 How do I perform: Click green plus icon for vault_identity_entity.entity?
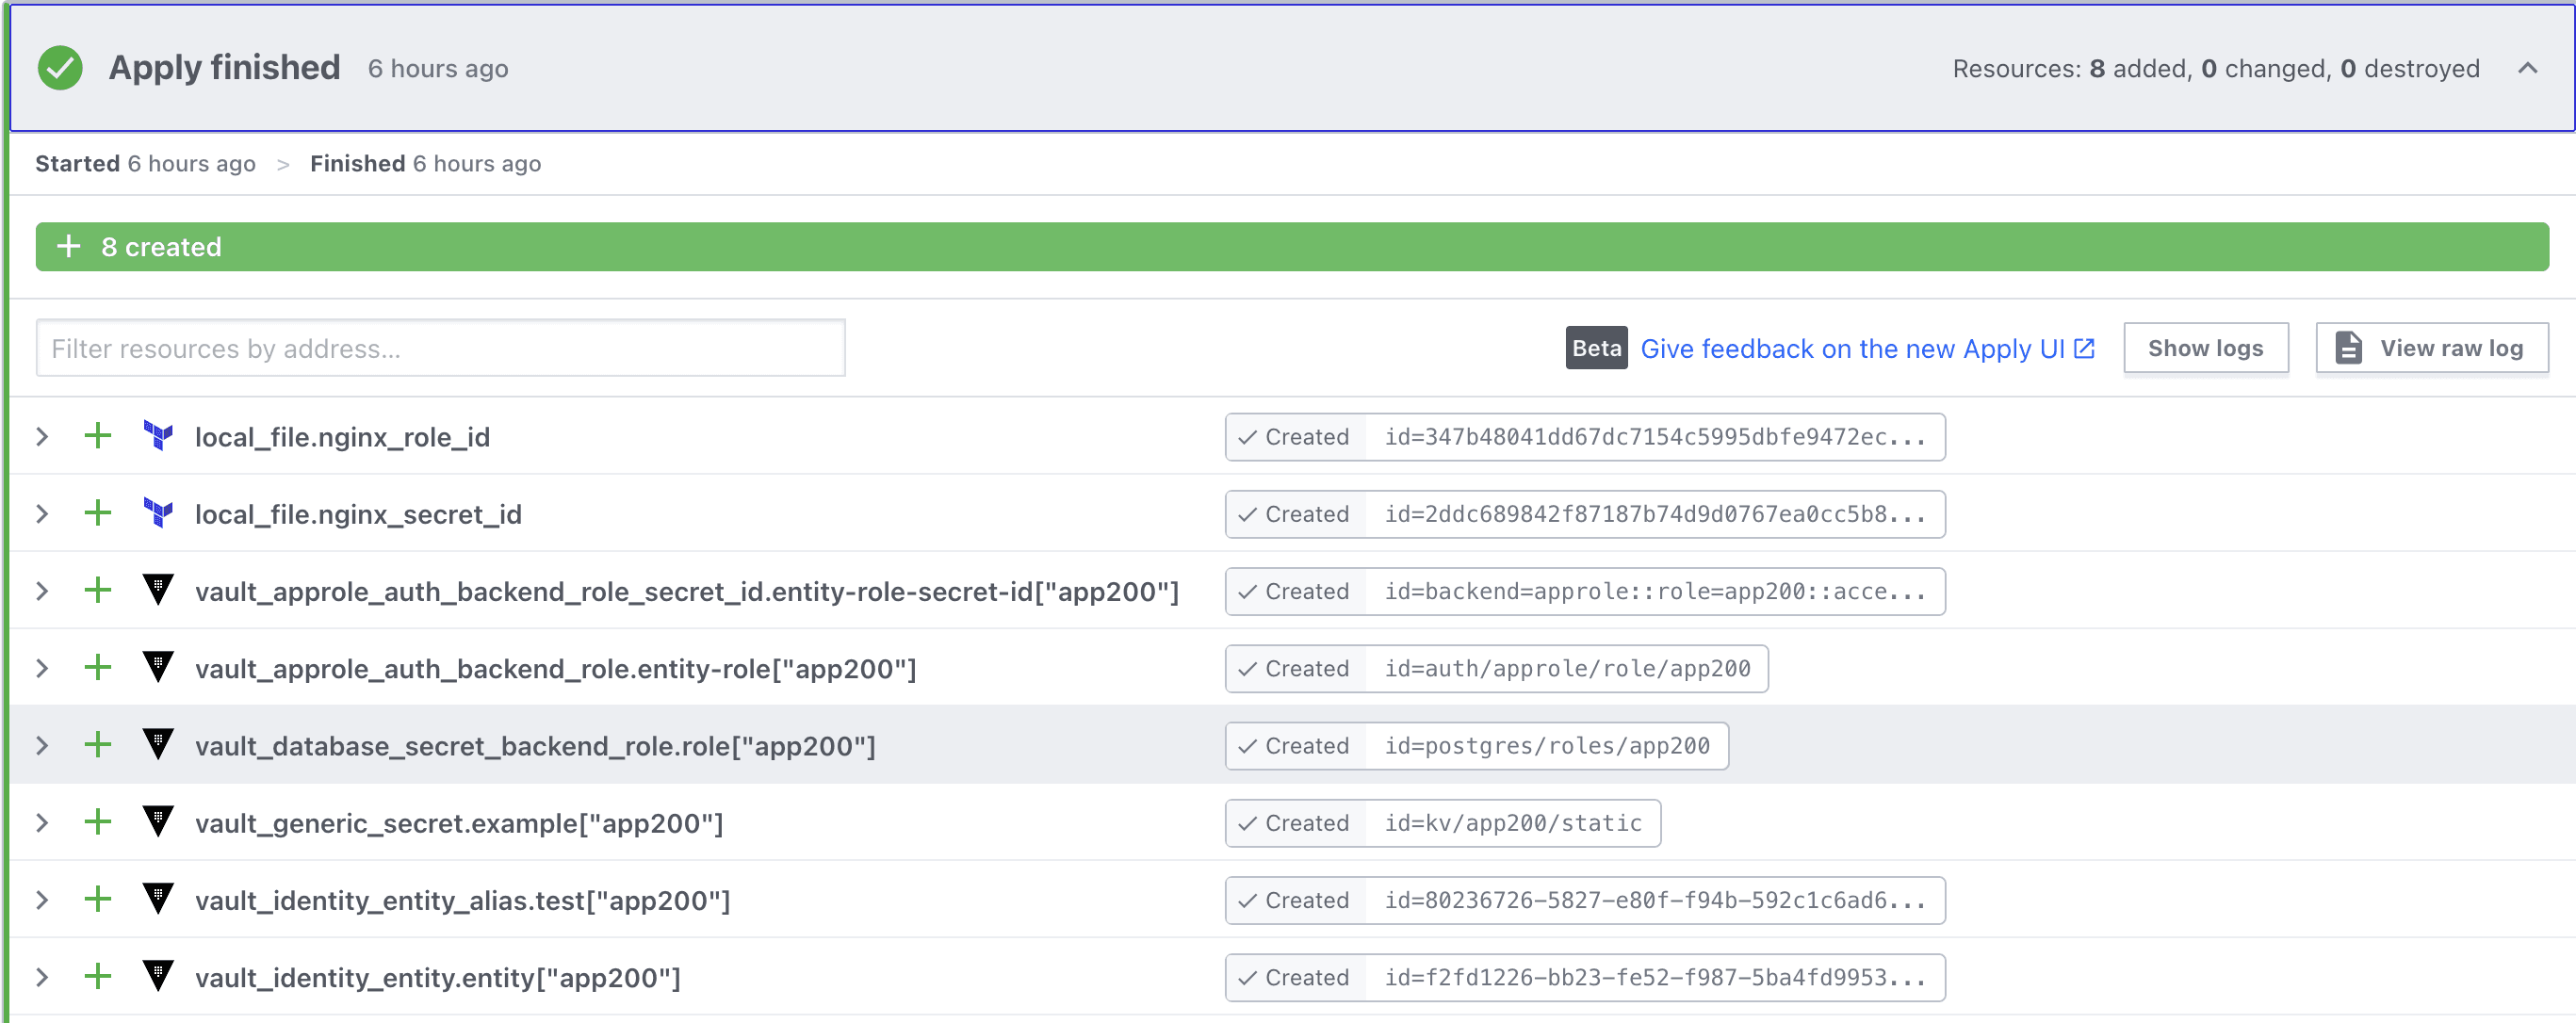tap(98, 976)
